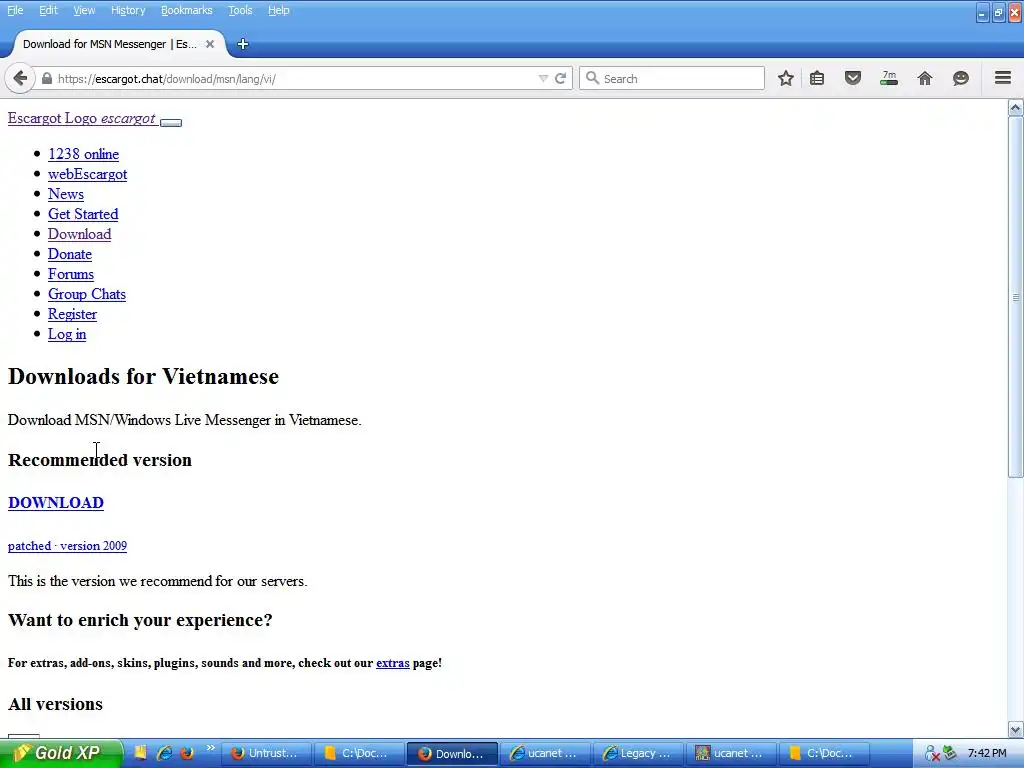Click the search magnifier icon
Viewport: 1024px width, 768px height.
pyautogui.click(x=592, y=78)
